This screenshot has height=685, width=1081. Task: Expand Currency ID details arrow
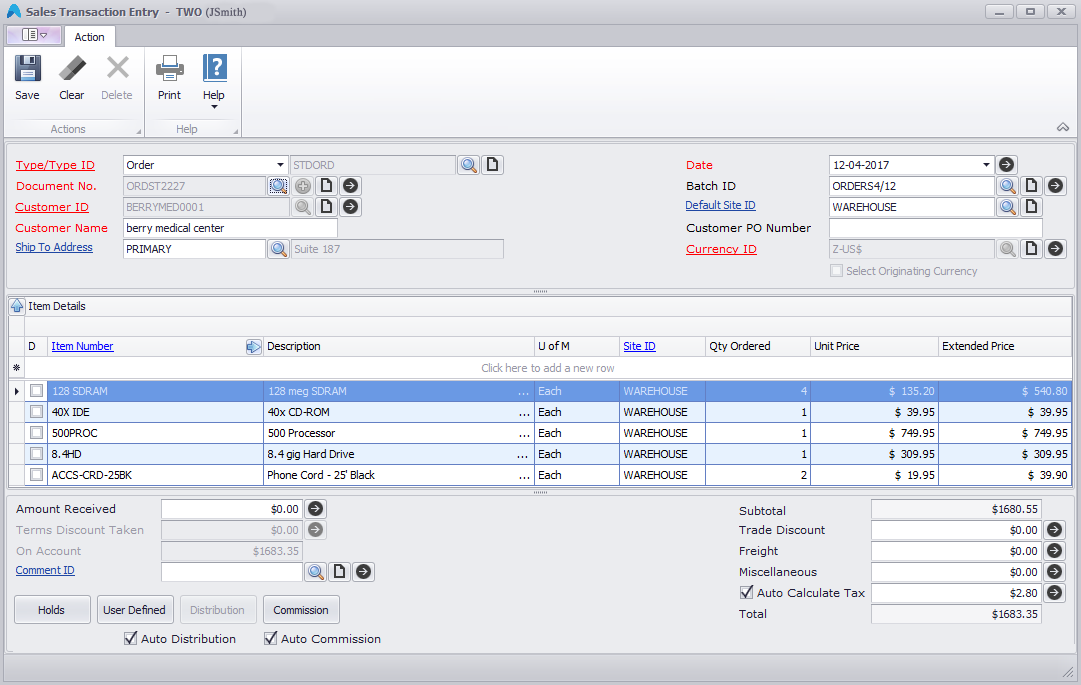pos(1055,249)
